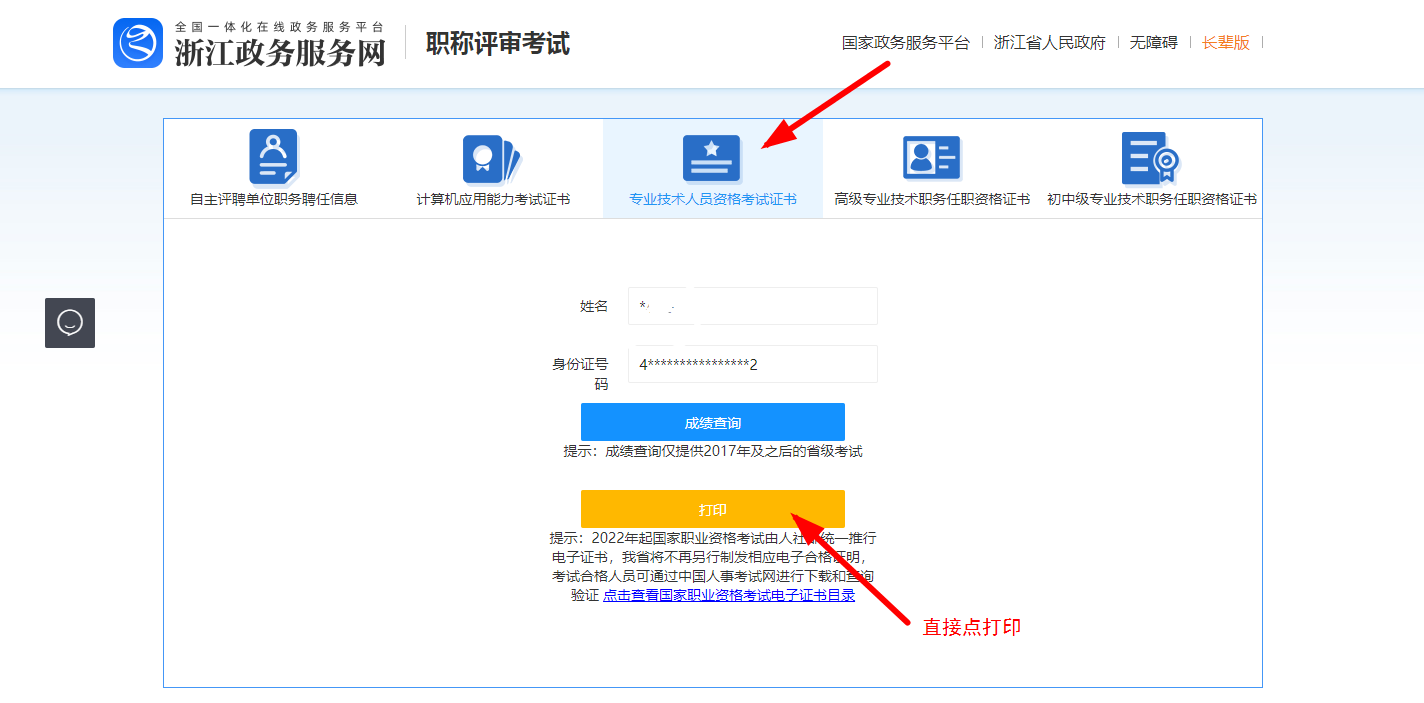Click the 姓名 input field
This screenshot has width=1424, height=703.
(752, 306)
